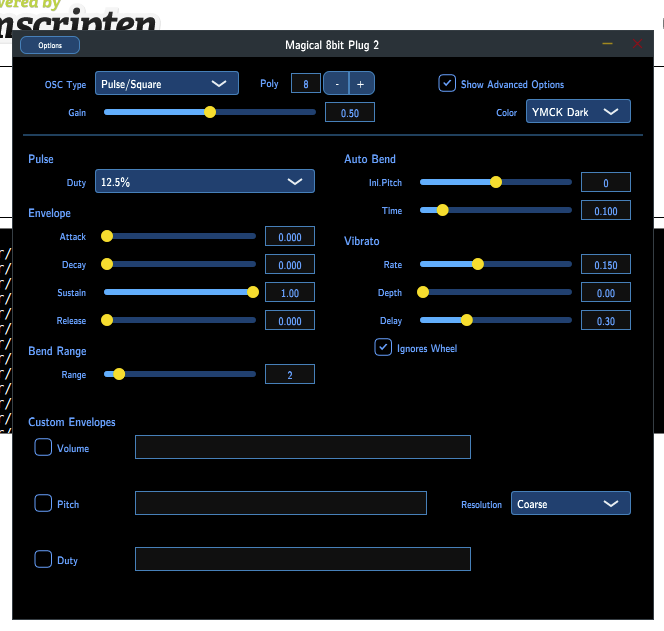Click the Volume envelope text field
The width and height of the screenshot is (664, 631).
pos(303,447)
